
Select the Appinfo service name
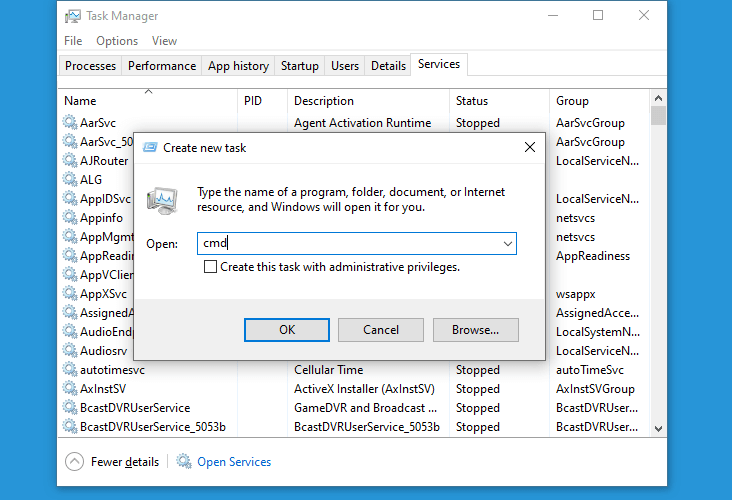point(101,218)
